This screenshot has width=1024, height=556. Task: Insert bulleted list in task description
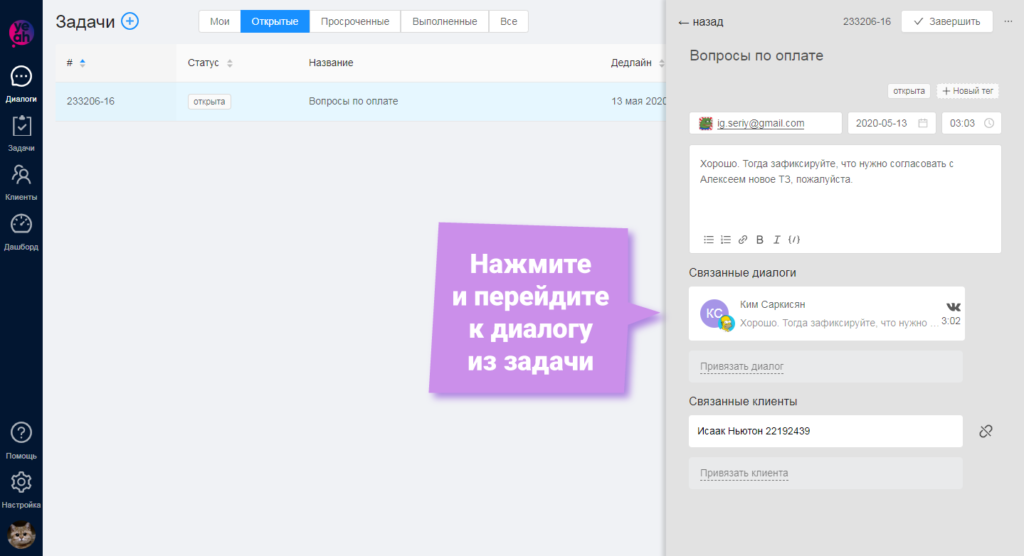coord(708,240)
